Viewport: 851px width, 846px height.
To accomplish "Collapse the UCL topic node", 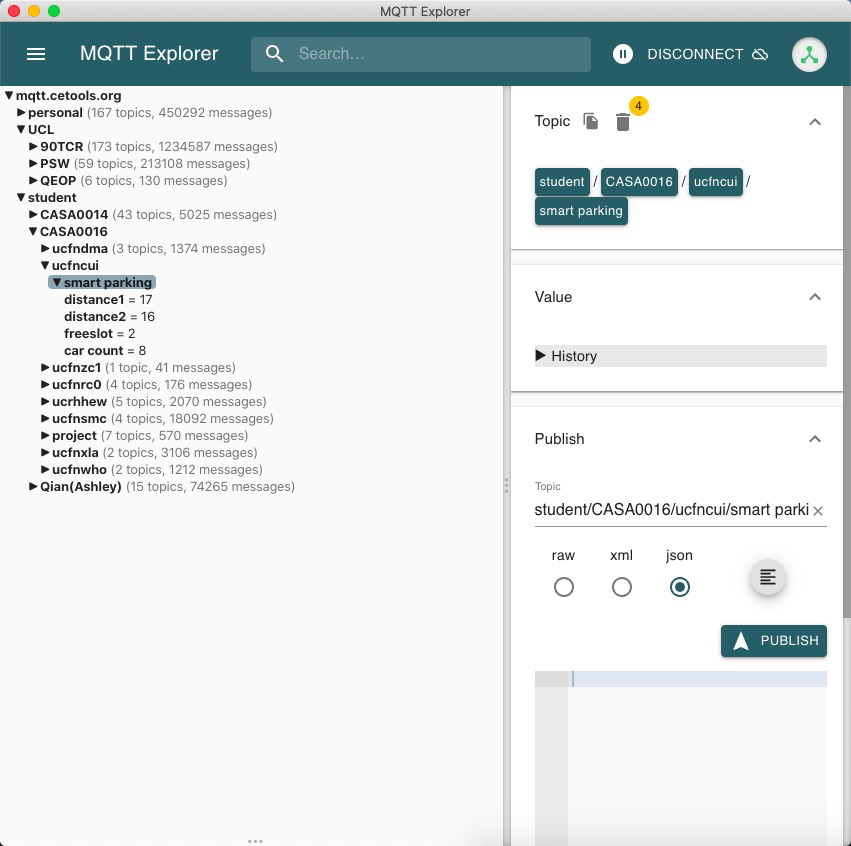I will click(x=21, y=129).
